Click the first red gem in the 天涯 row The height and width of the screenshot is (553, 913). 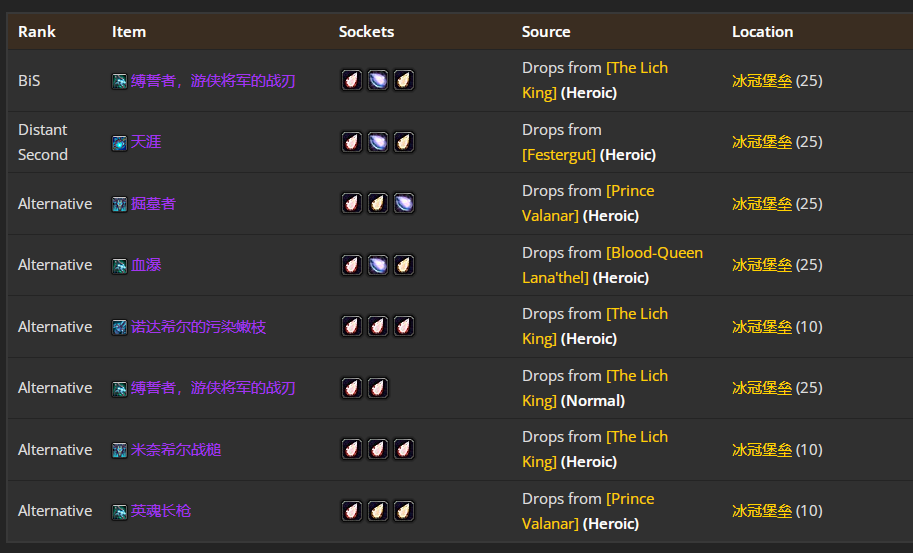[351, 142]
